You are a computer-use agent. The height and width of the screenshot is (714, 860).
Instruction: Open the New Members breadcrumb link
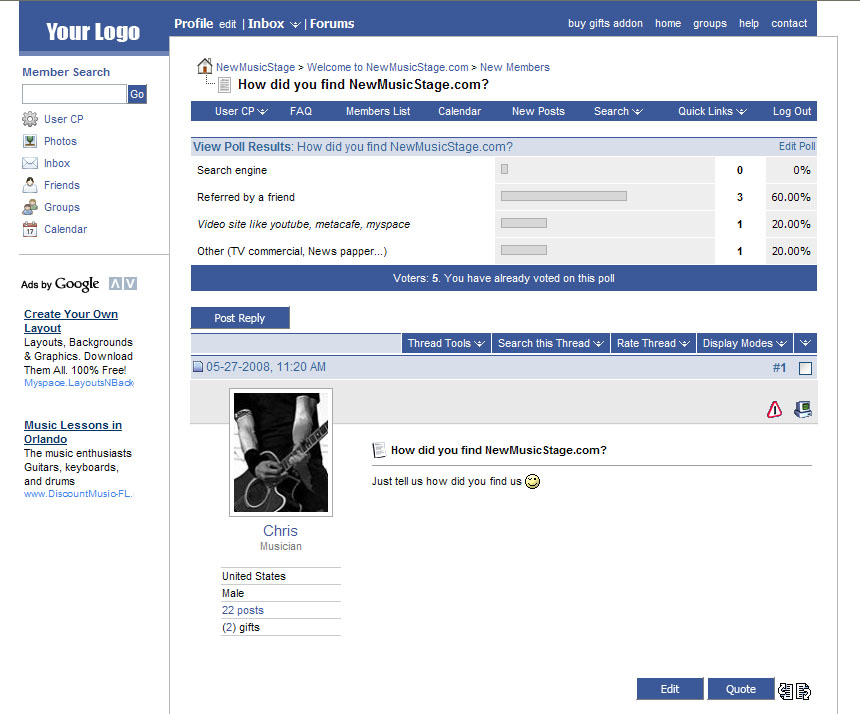(x=514, y=67)
